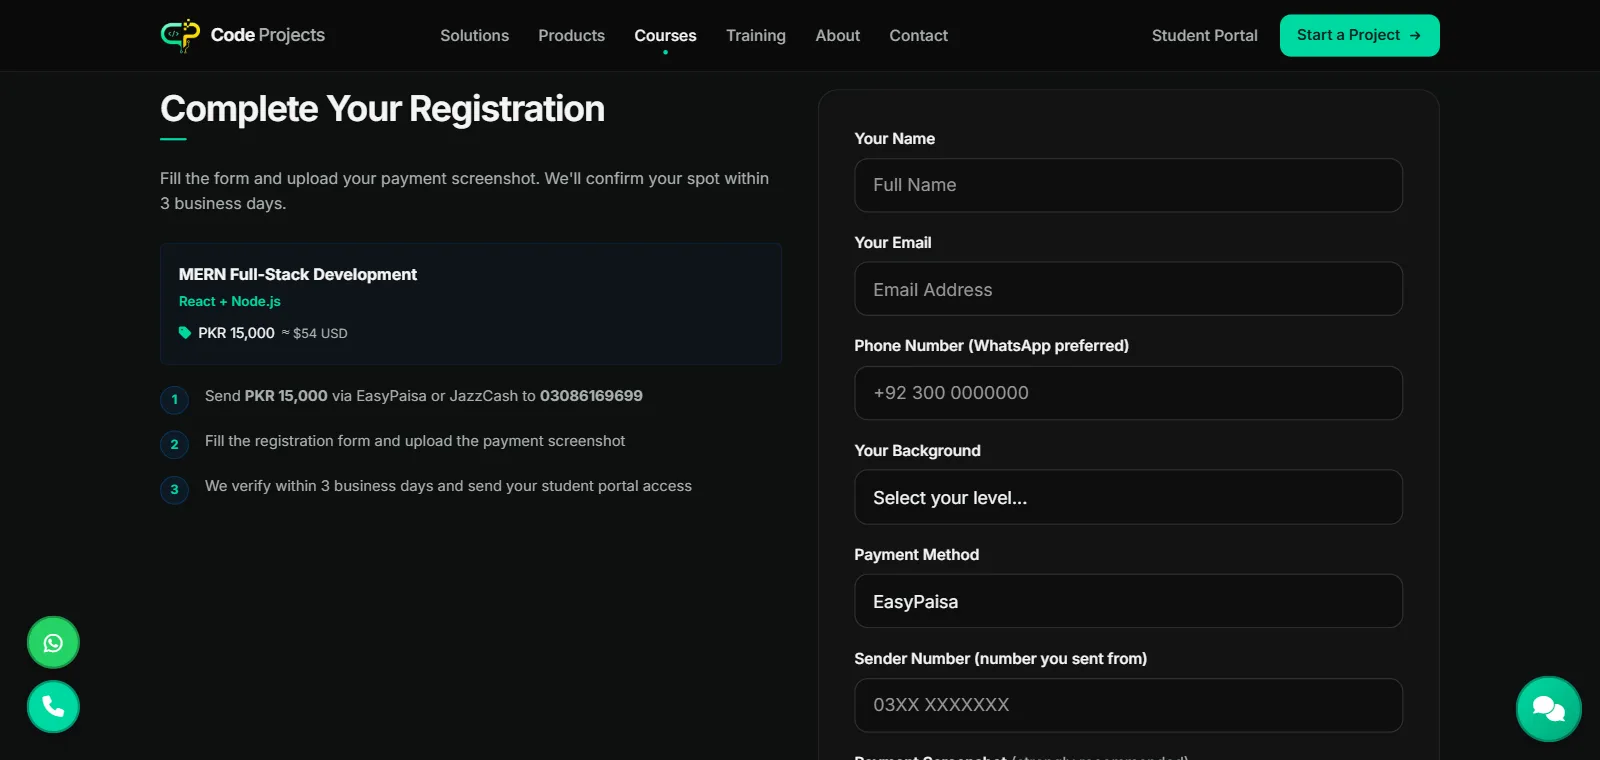1600x760 pixels.
Task: Click the step text about uploading the payment screenshot
Action: click(415, 441)
